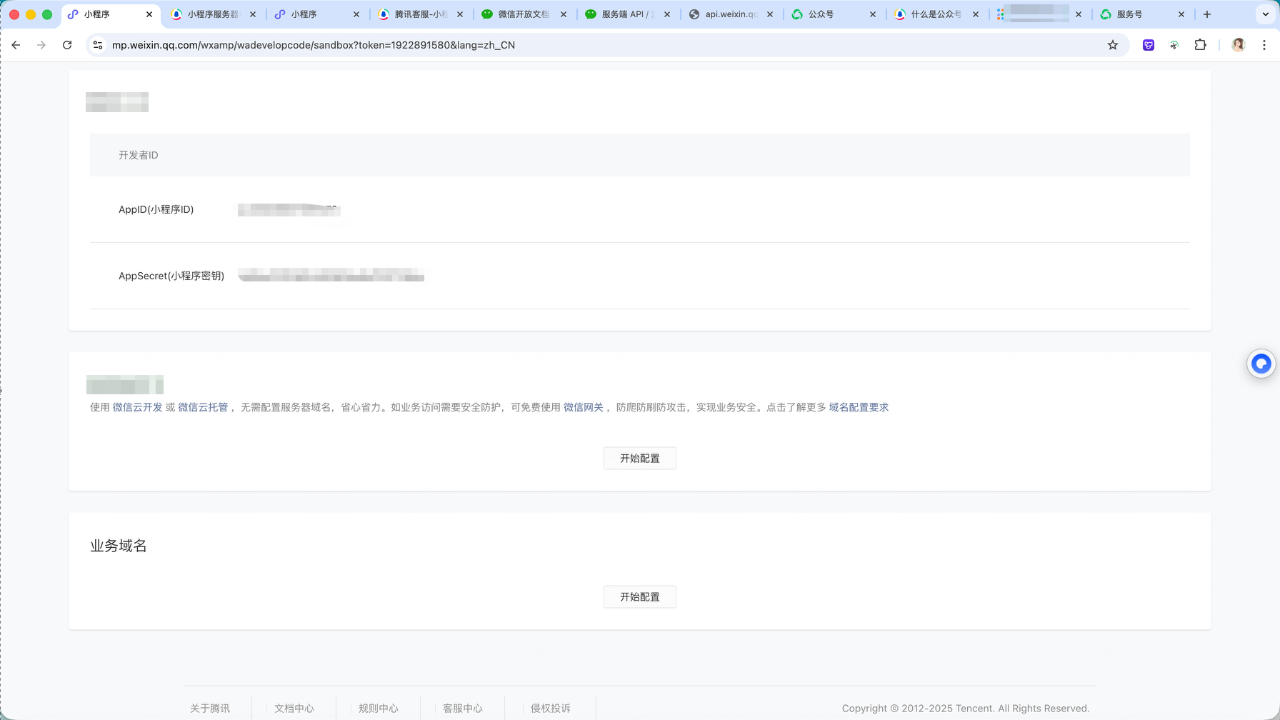
Task: Click the blurred AppSecret value
Action: [331, 275]
